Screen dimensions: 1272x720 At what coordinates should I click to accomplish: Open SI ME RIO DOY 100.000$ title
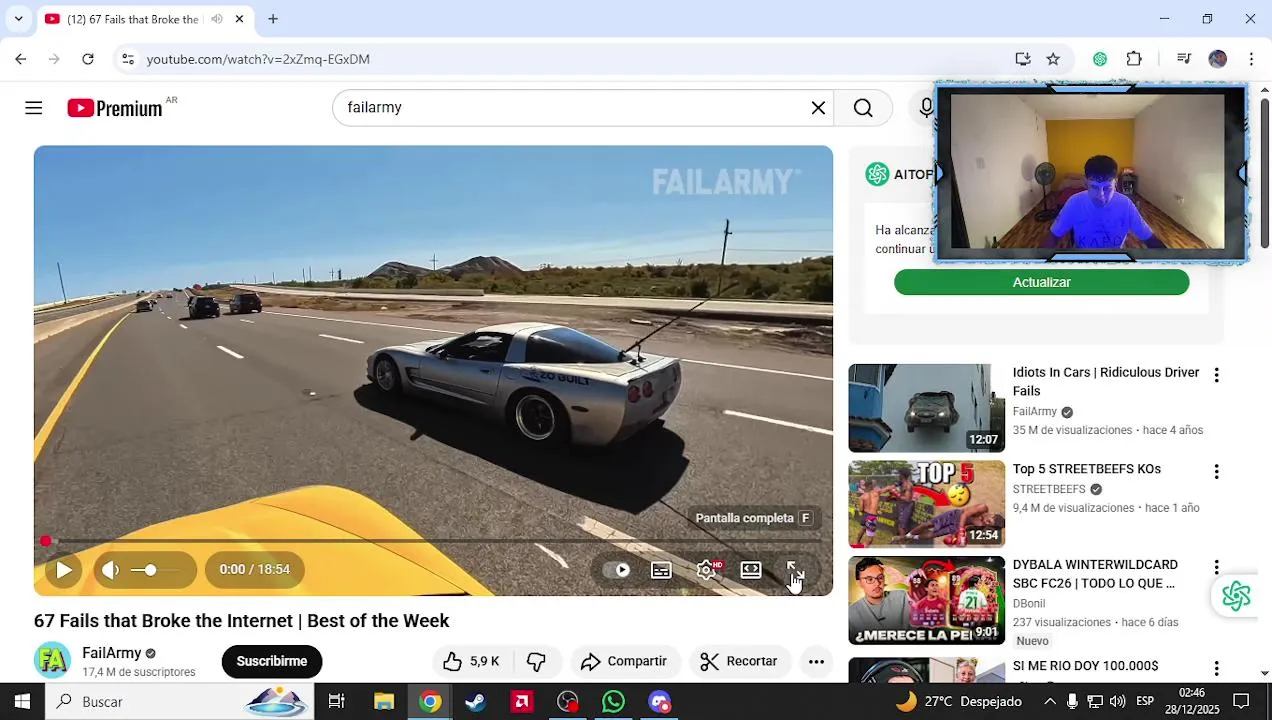[1085, 665]
